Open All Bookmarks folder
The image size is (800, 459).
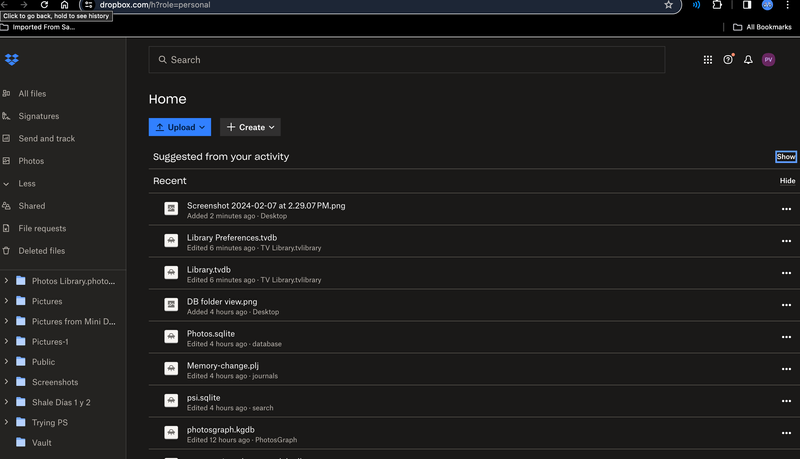[x=762, y=27]
